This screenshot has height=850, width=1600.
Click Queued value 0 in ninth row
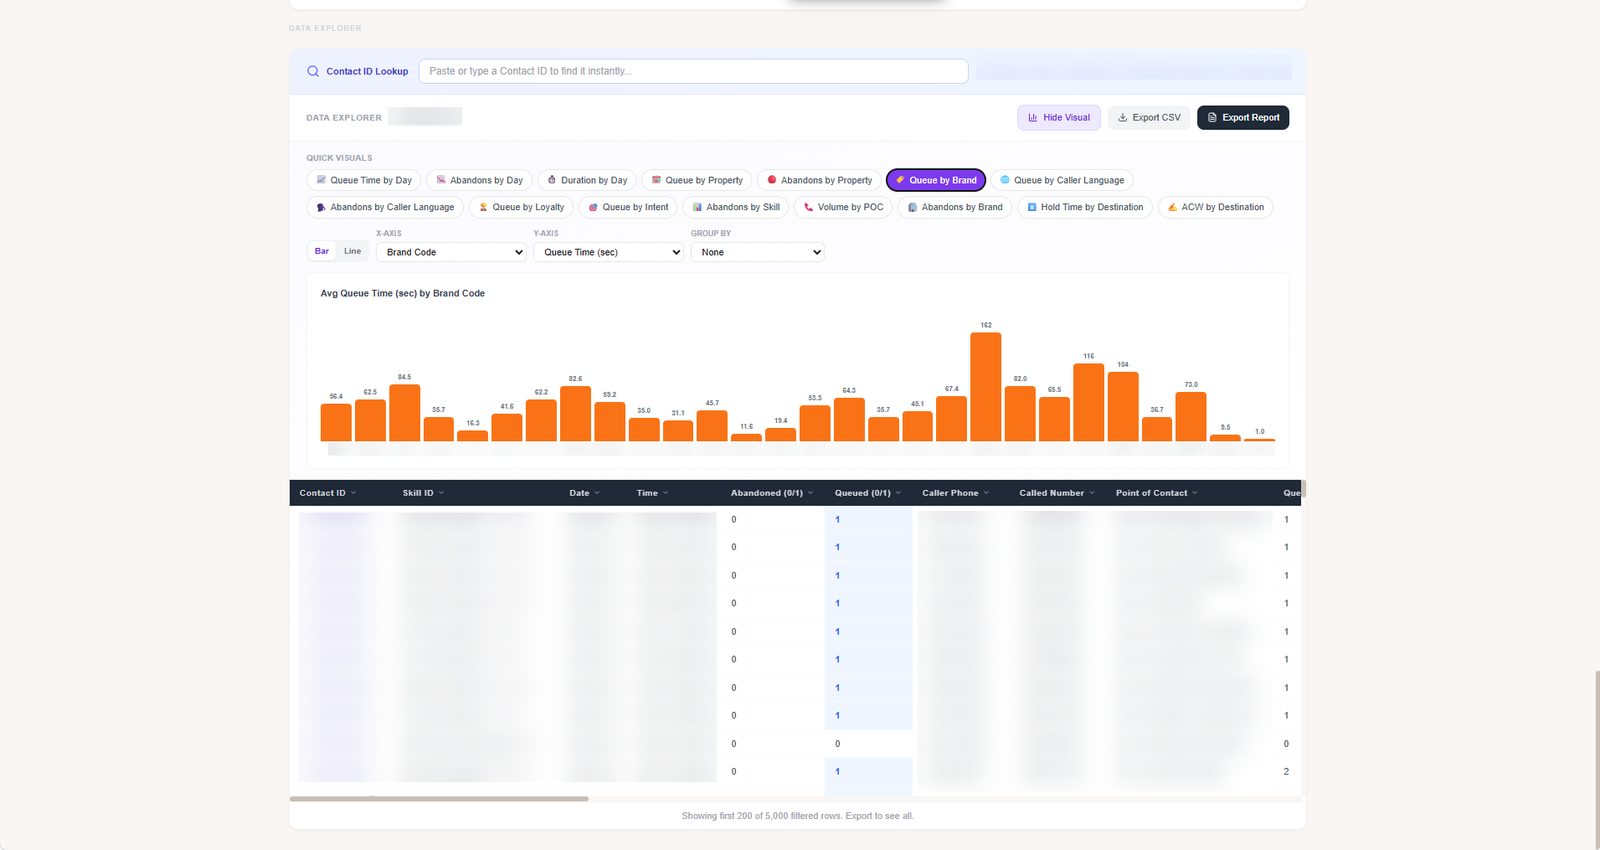837,744
